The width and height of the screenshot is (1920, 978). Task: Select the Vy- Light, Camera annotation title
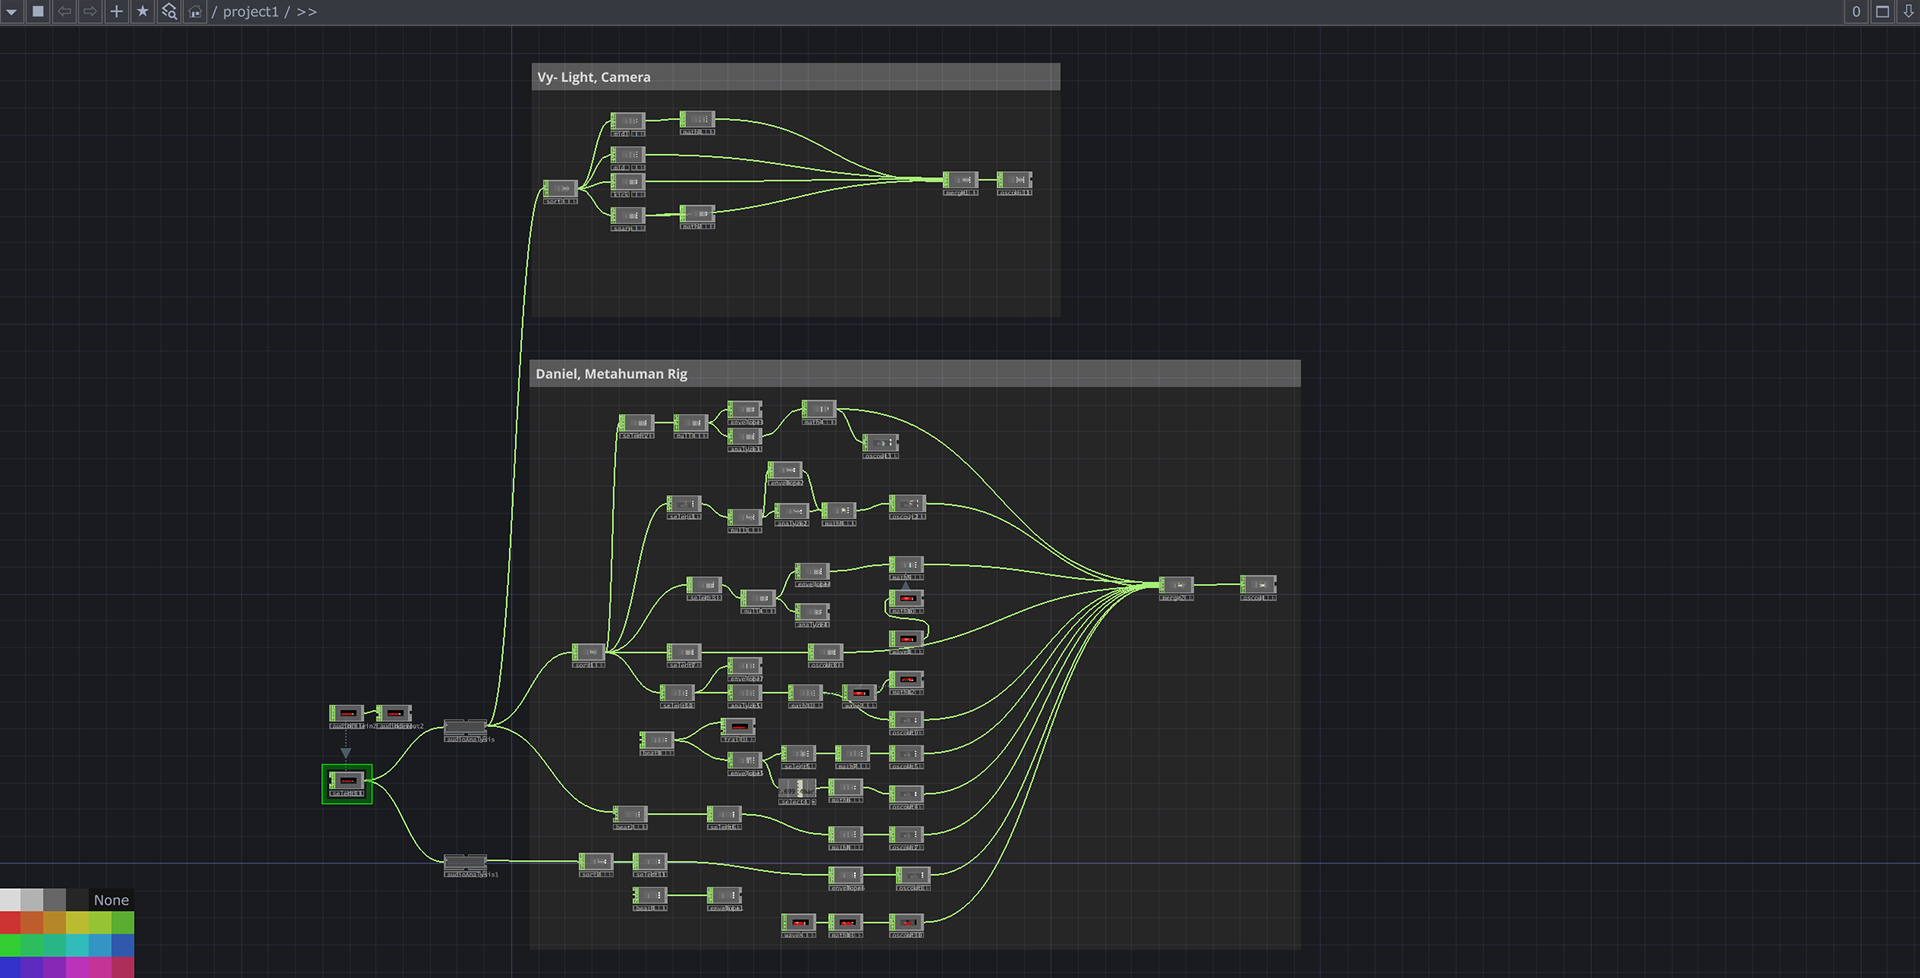pyautogui.click(x=594, y=77)
